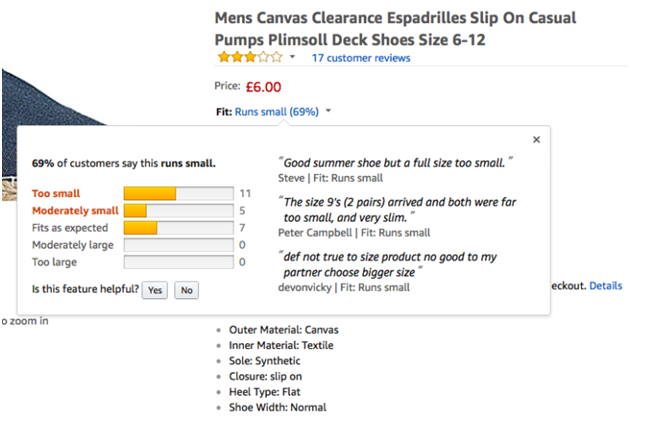
Task: Click the star rating icons
Action: coord(249,58)
